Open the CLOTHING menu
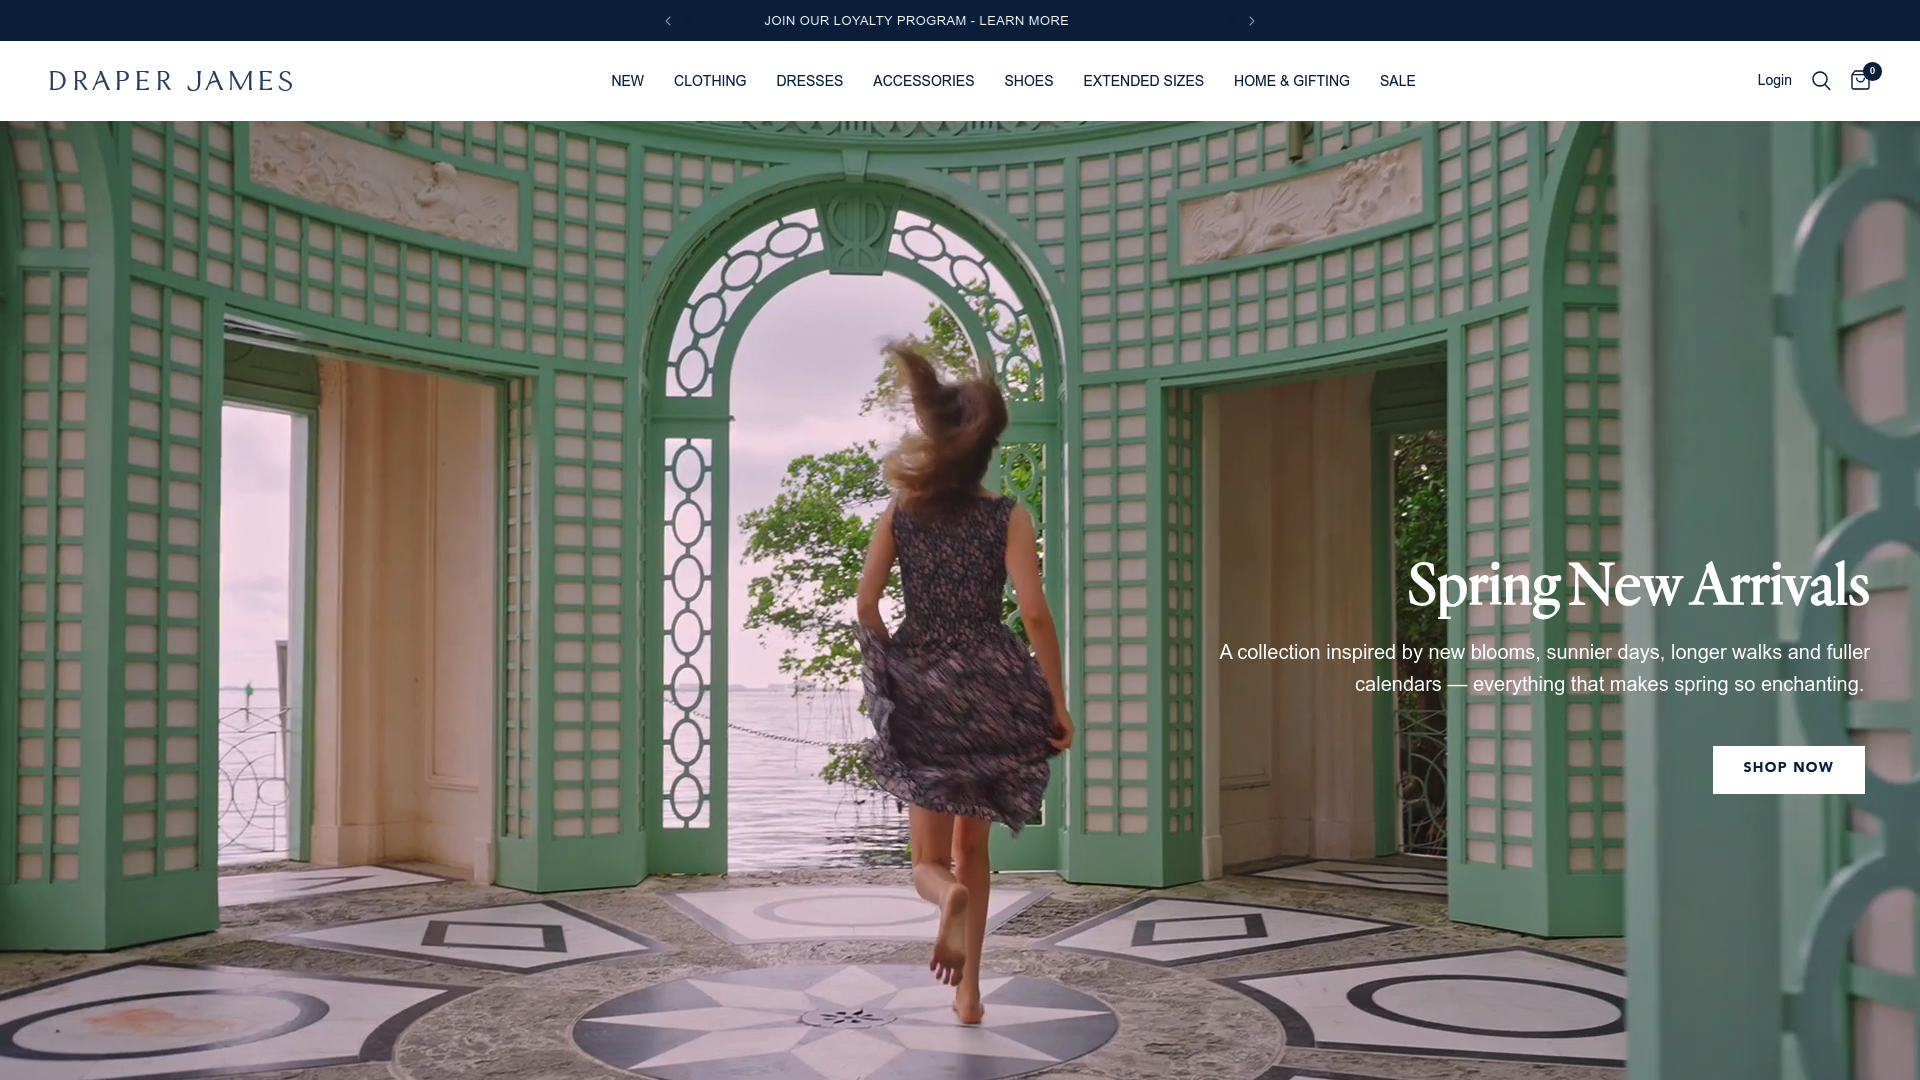1920x1080 pixels. [709, 81]
